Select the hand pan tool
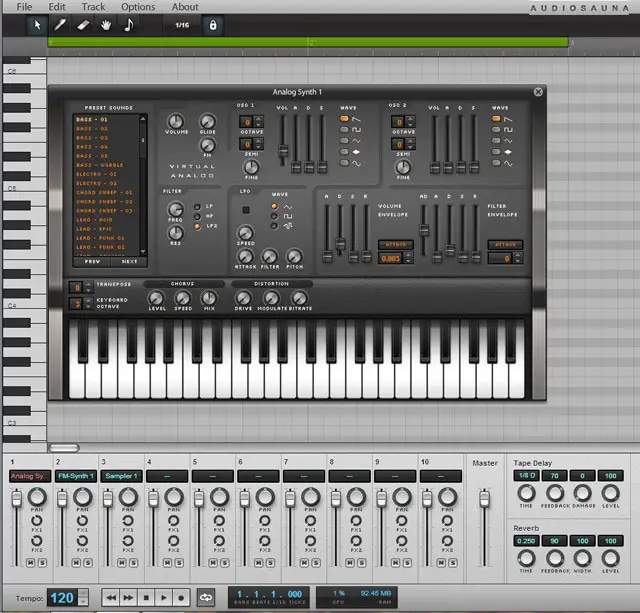This screenshot has height=613, width=640. [x=106, y=25]
